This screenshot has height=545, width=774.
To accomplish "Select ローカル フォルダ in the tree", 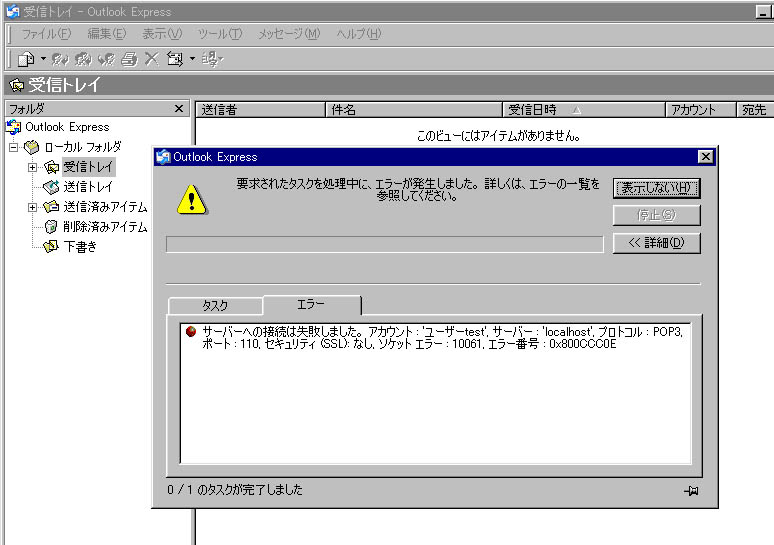I will 83,147.
